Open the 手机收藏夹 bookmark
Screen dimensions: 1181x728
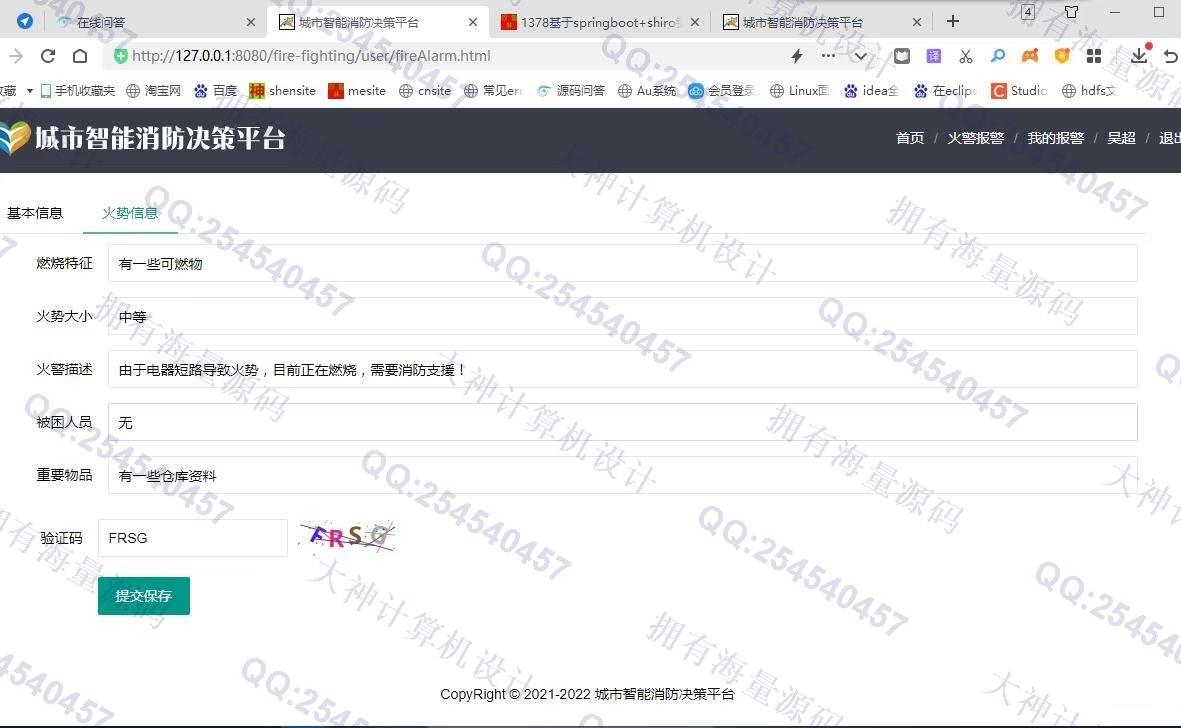[78, 90]
